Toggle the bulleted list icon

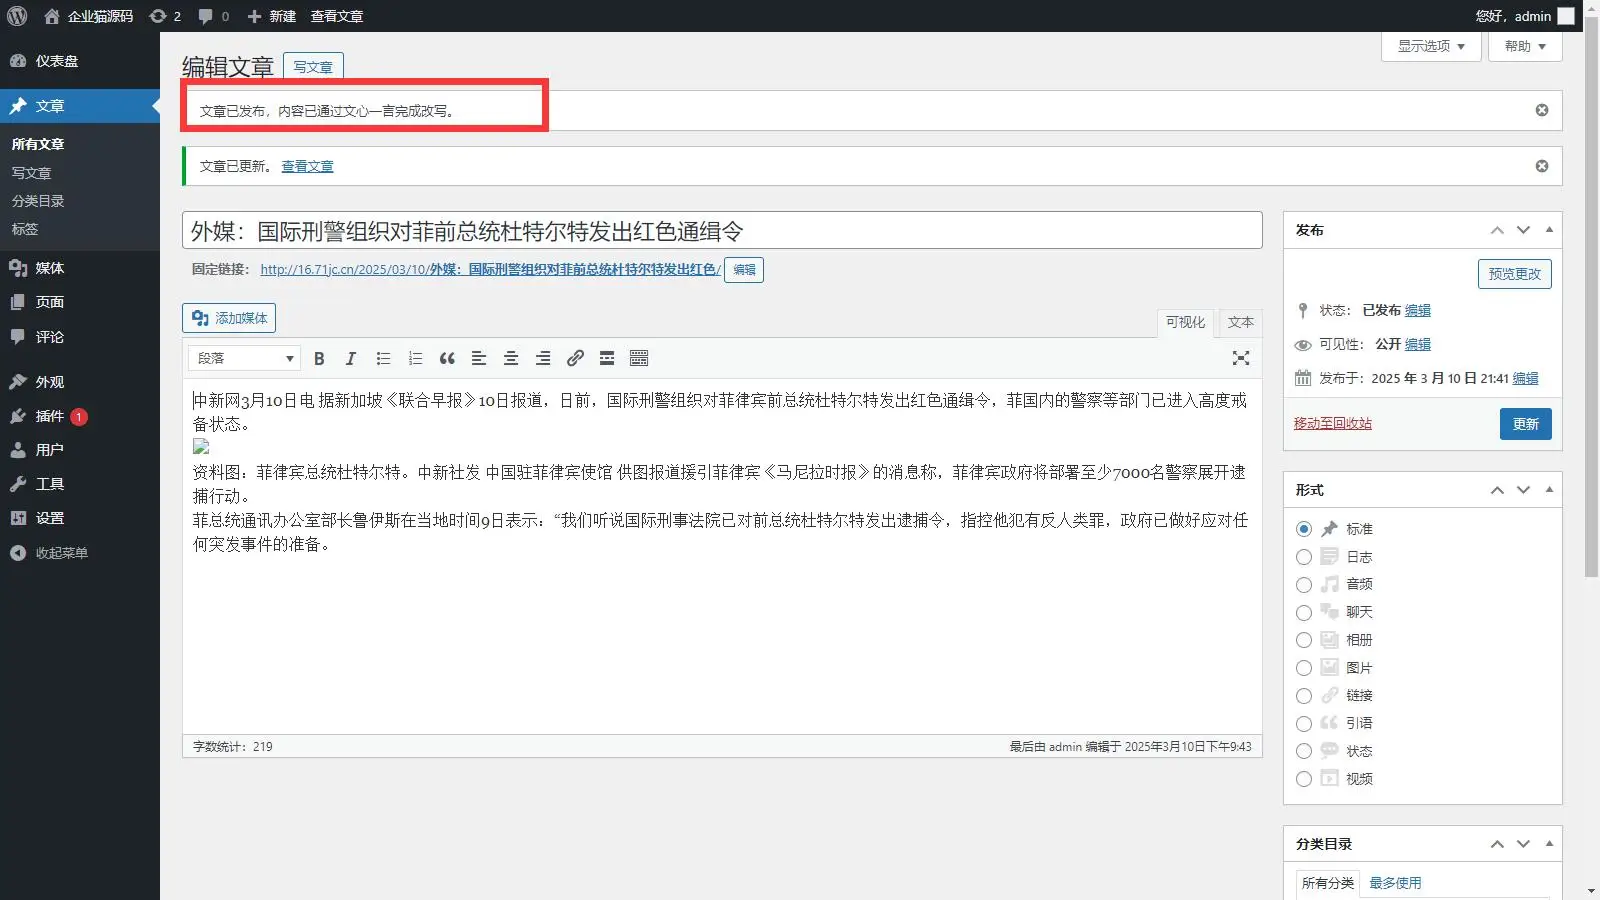[383, 358]
